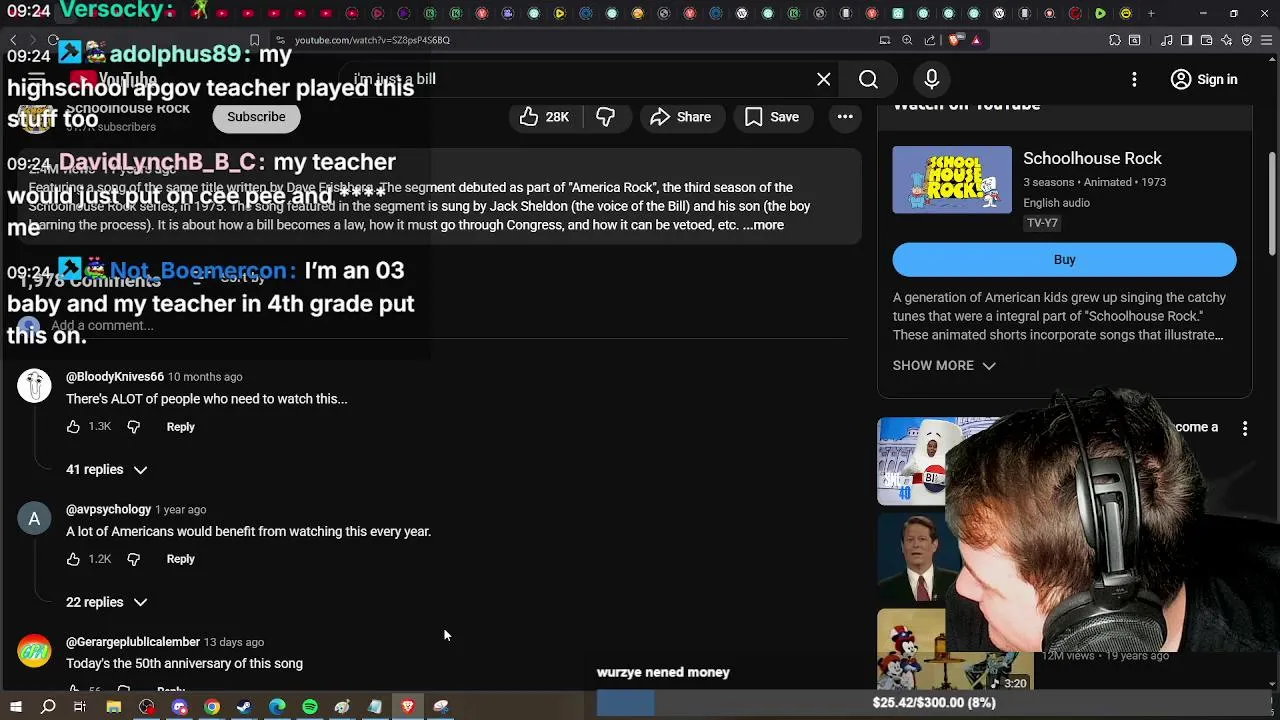The width and height of the screenshot is (1280, 720).
Task: Open recommended video thumbnail showing 3:20 duration
Action: pyautogui.click(x=953, y=650)
